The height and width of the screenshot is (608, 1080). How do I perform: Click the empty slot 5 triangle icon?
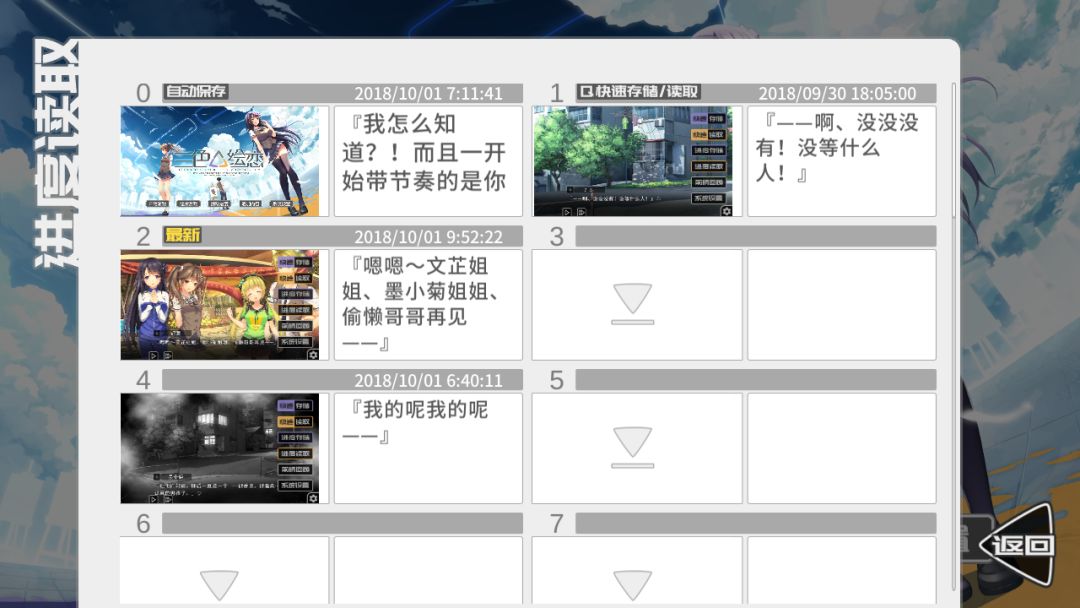(632, 448)
